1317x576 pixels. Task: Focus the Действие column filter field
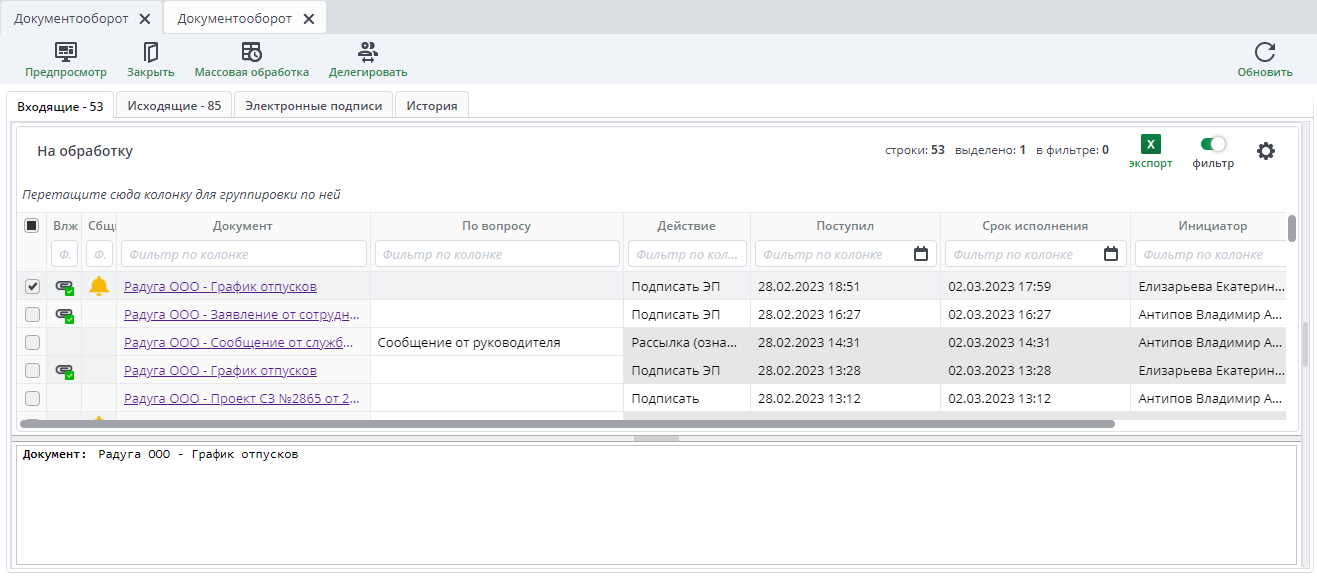click(x=687, y=254)
